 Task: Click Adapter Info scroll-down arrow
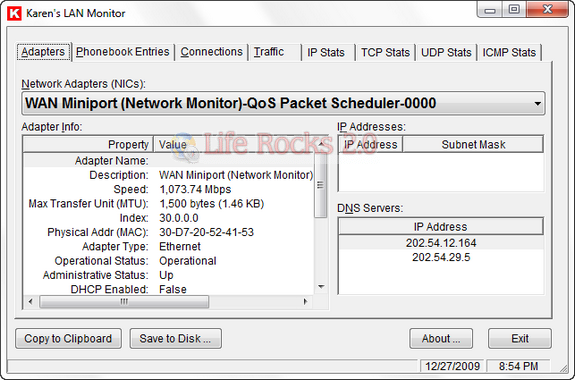(321, 287)
